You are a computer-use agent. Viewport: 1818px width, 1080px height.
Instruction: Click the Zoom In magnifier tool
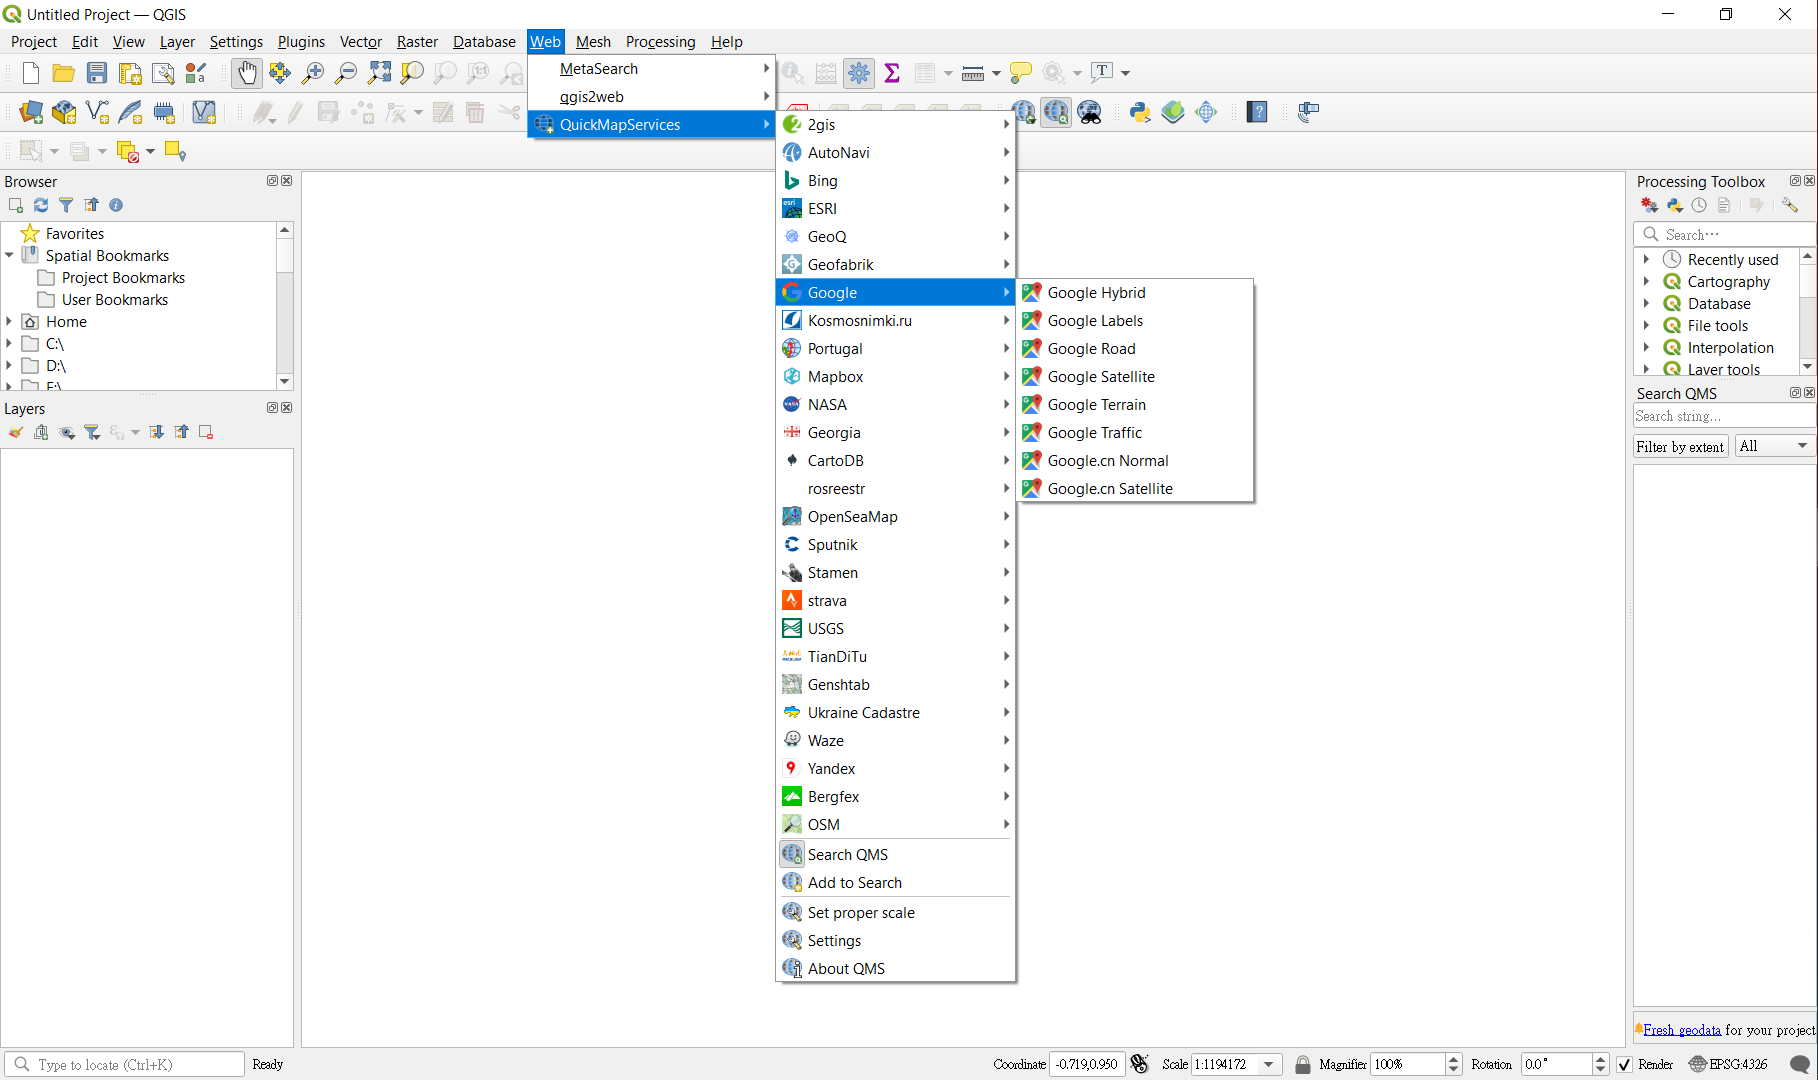click(313, 73)
